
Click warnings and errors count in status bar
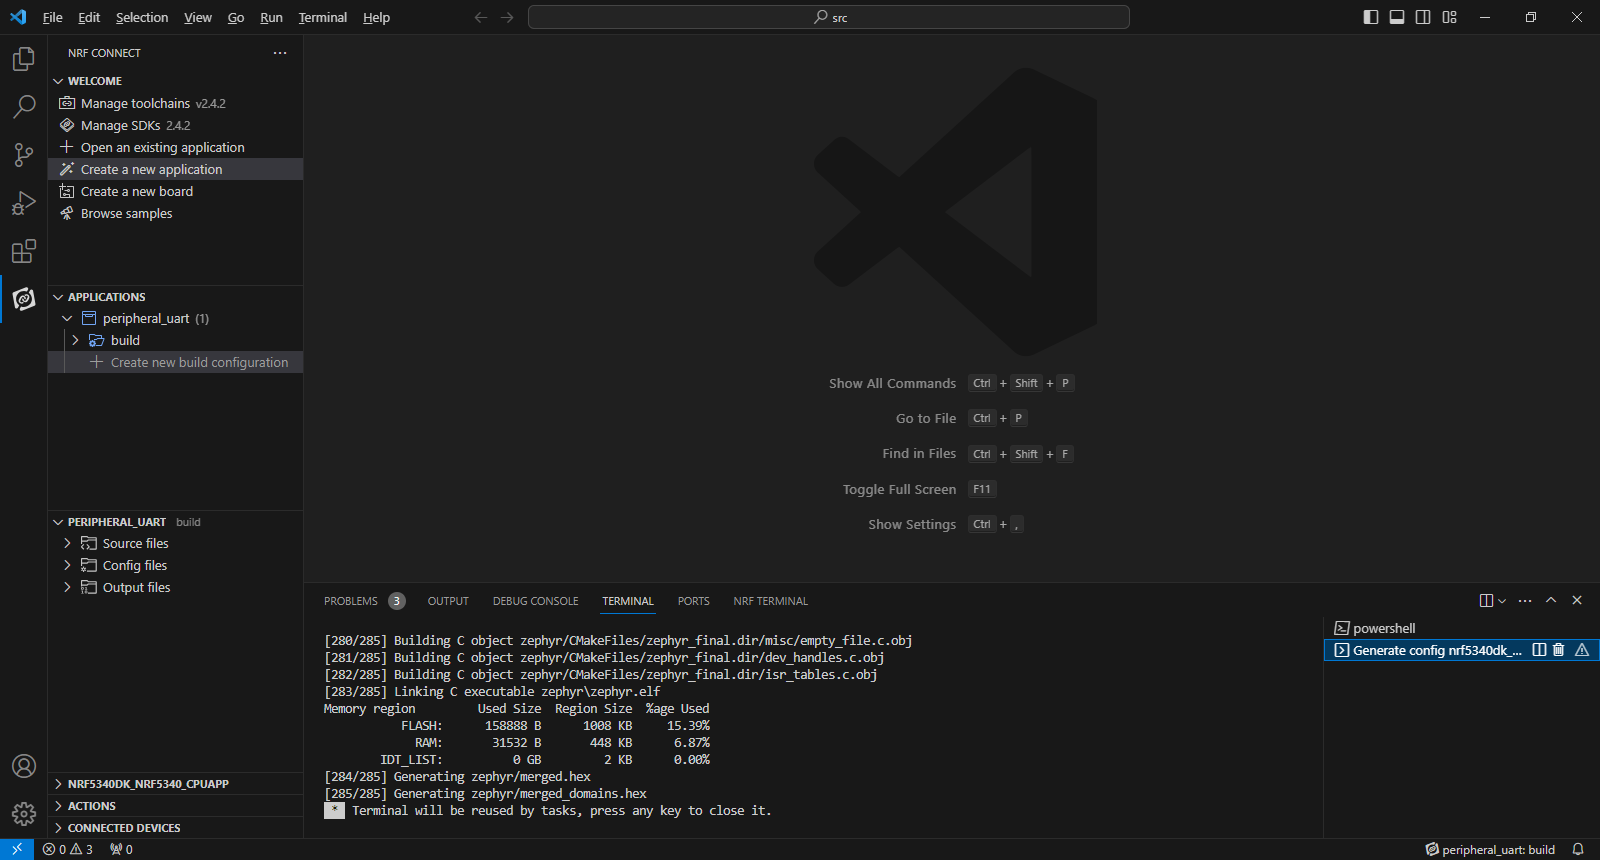68,849
